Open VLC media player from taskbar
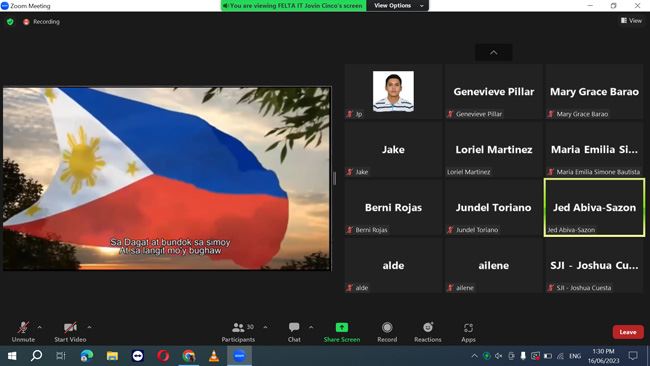This screenshot has width=650, height=366. pos(214,356)
